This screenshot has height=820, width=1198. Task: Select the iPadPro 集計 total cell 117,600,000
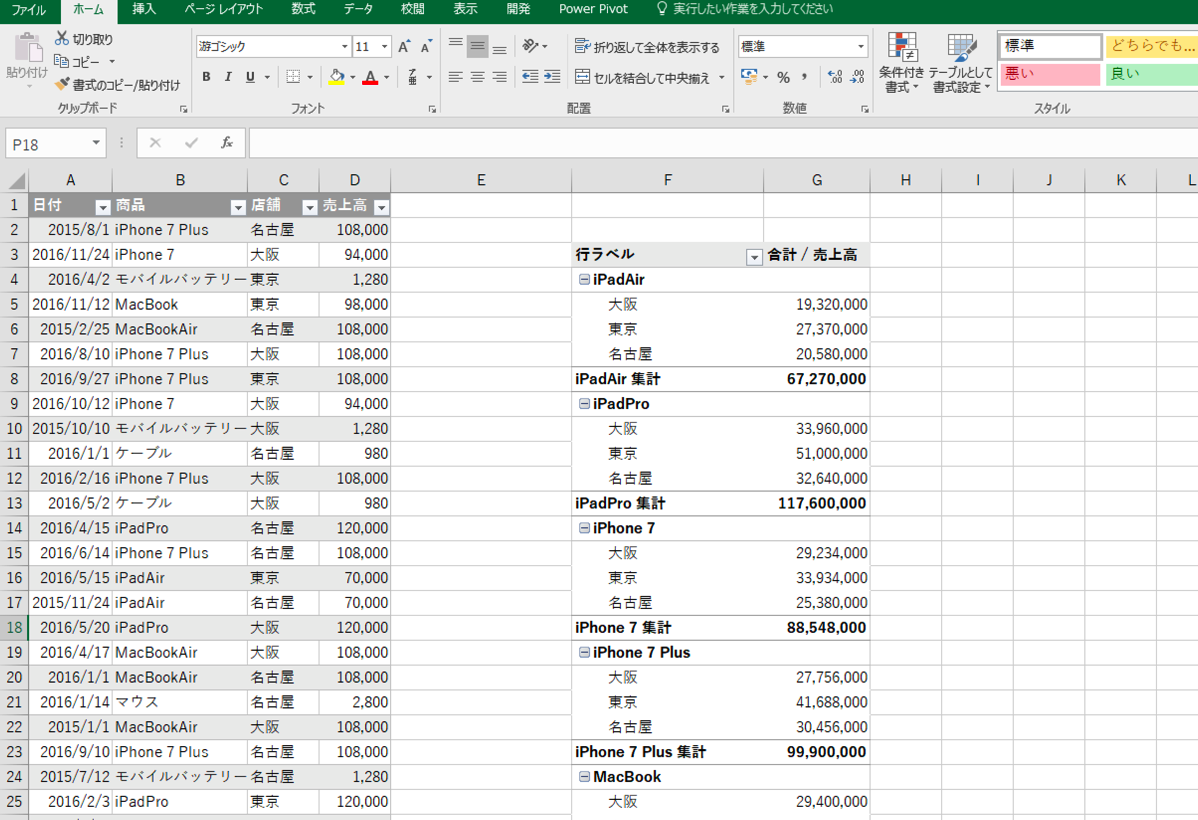coord(817,504)
